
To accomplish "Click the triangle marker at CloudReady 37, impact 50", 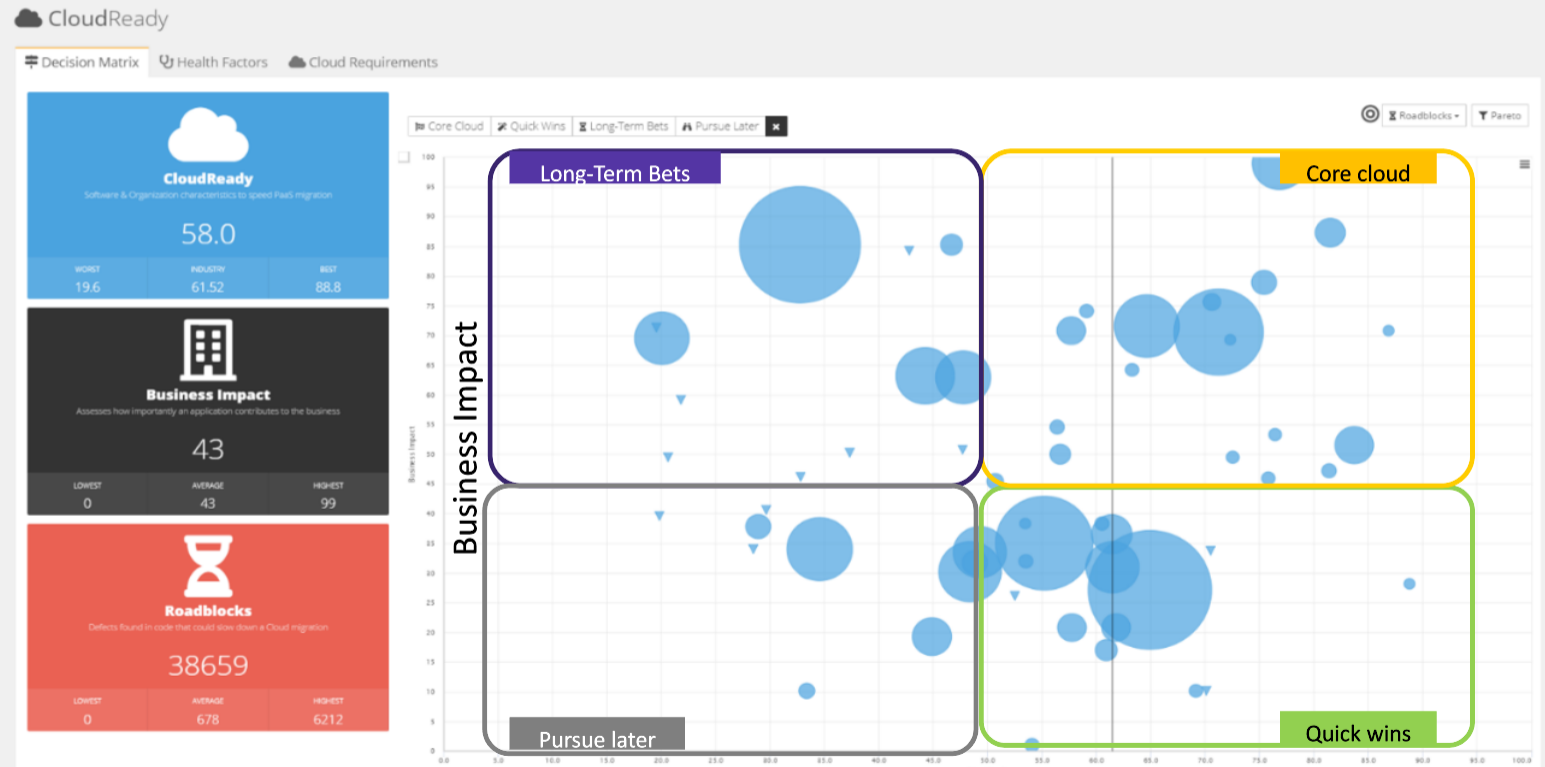I will [850, 452].
